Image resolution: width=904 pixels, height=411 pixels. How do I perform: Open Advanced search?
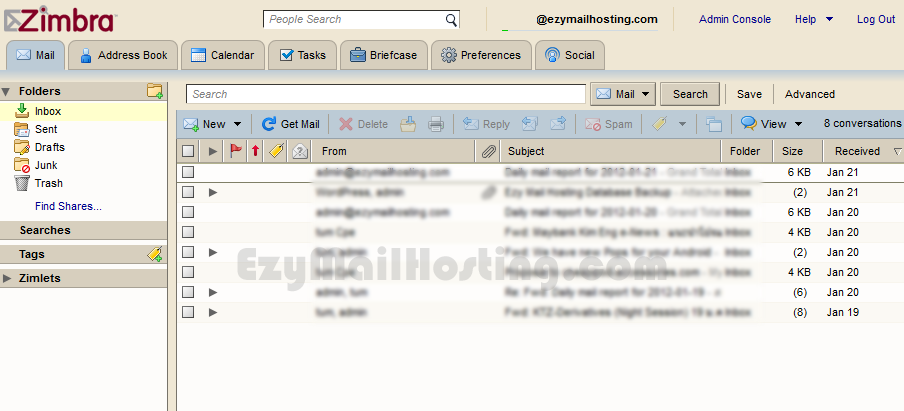pos(809,94)
